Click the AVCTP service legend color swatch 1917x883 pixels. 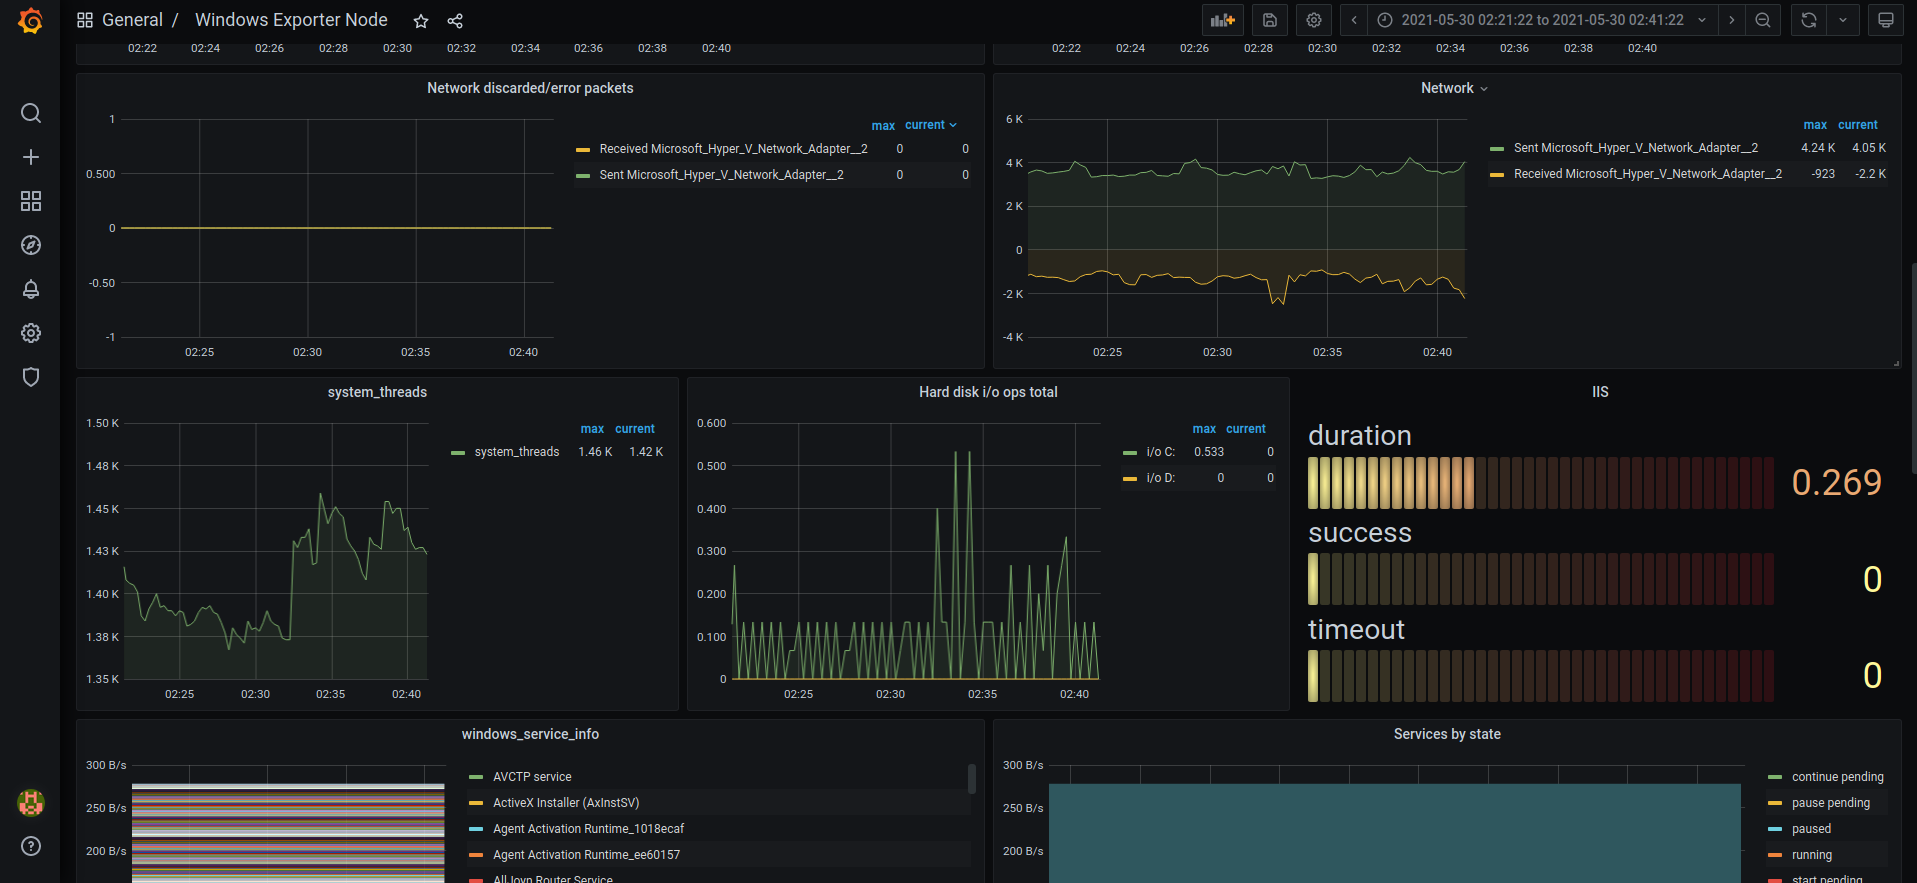coord(476,777)
